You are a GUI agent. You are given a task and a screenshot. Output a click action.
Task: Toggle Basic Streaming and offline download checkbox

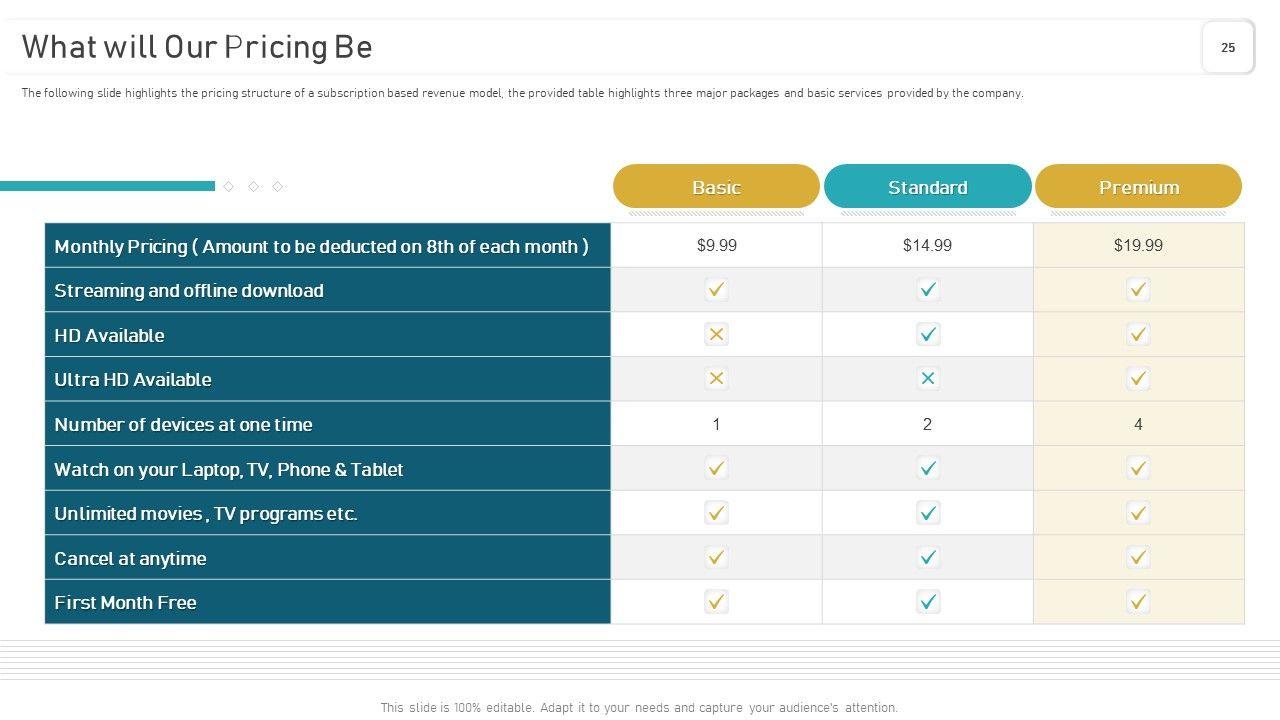coord(716,290)
